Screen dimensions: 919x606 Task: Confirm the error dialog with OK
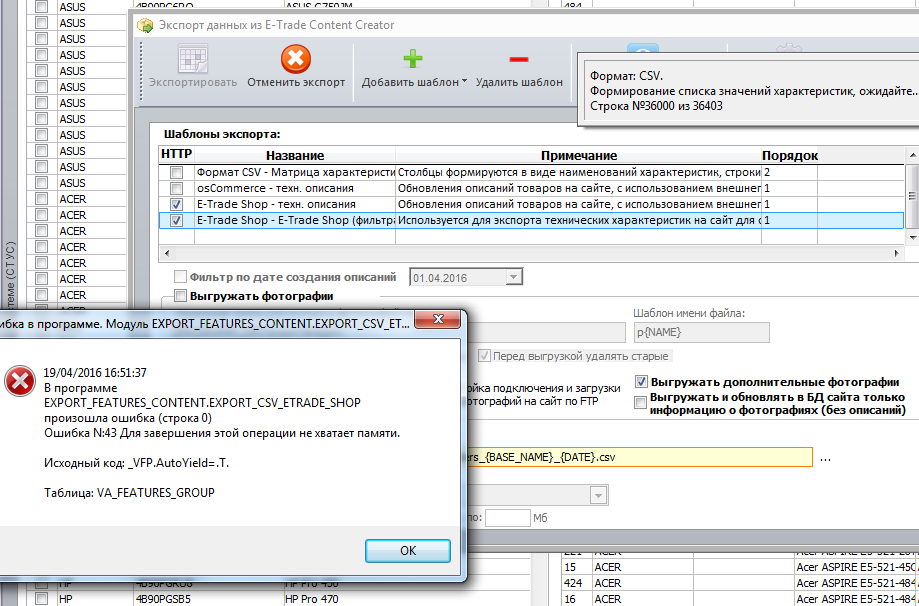pos(408,551)
